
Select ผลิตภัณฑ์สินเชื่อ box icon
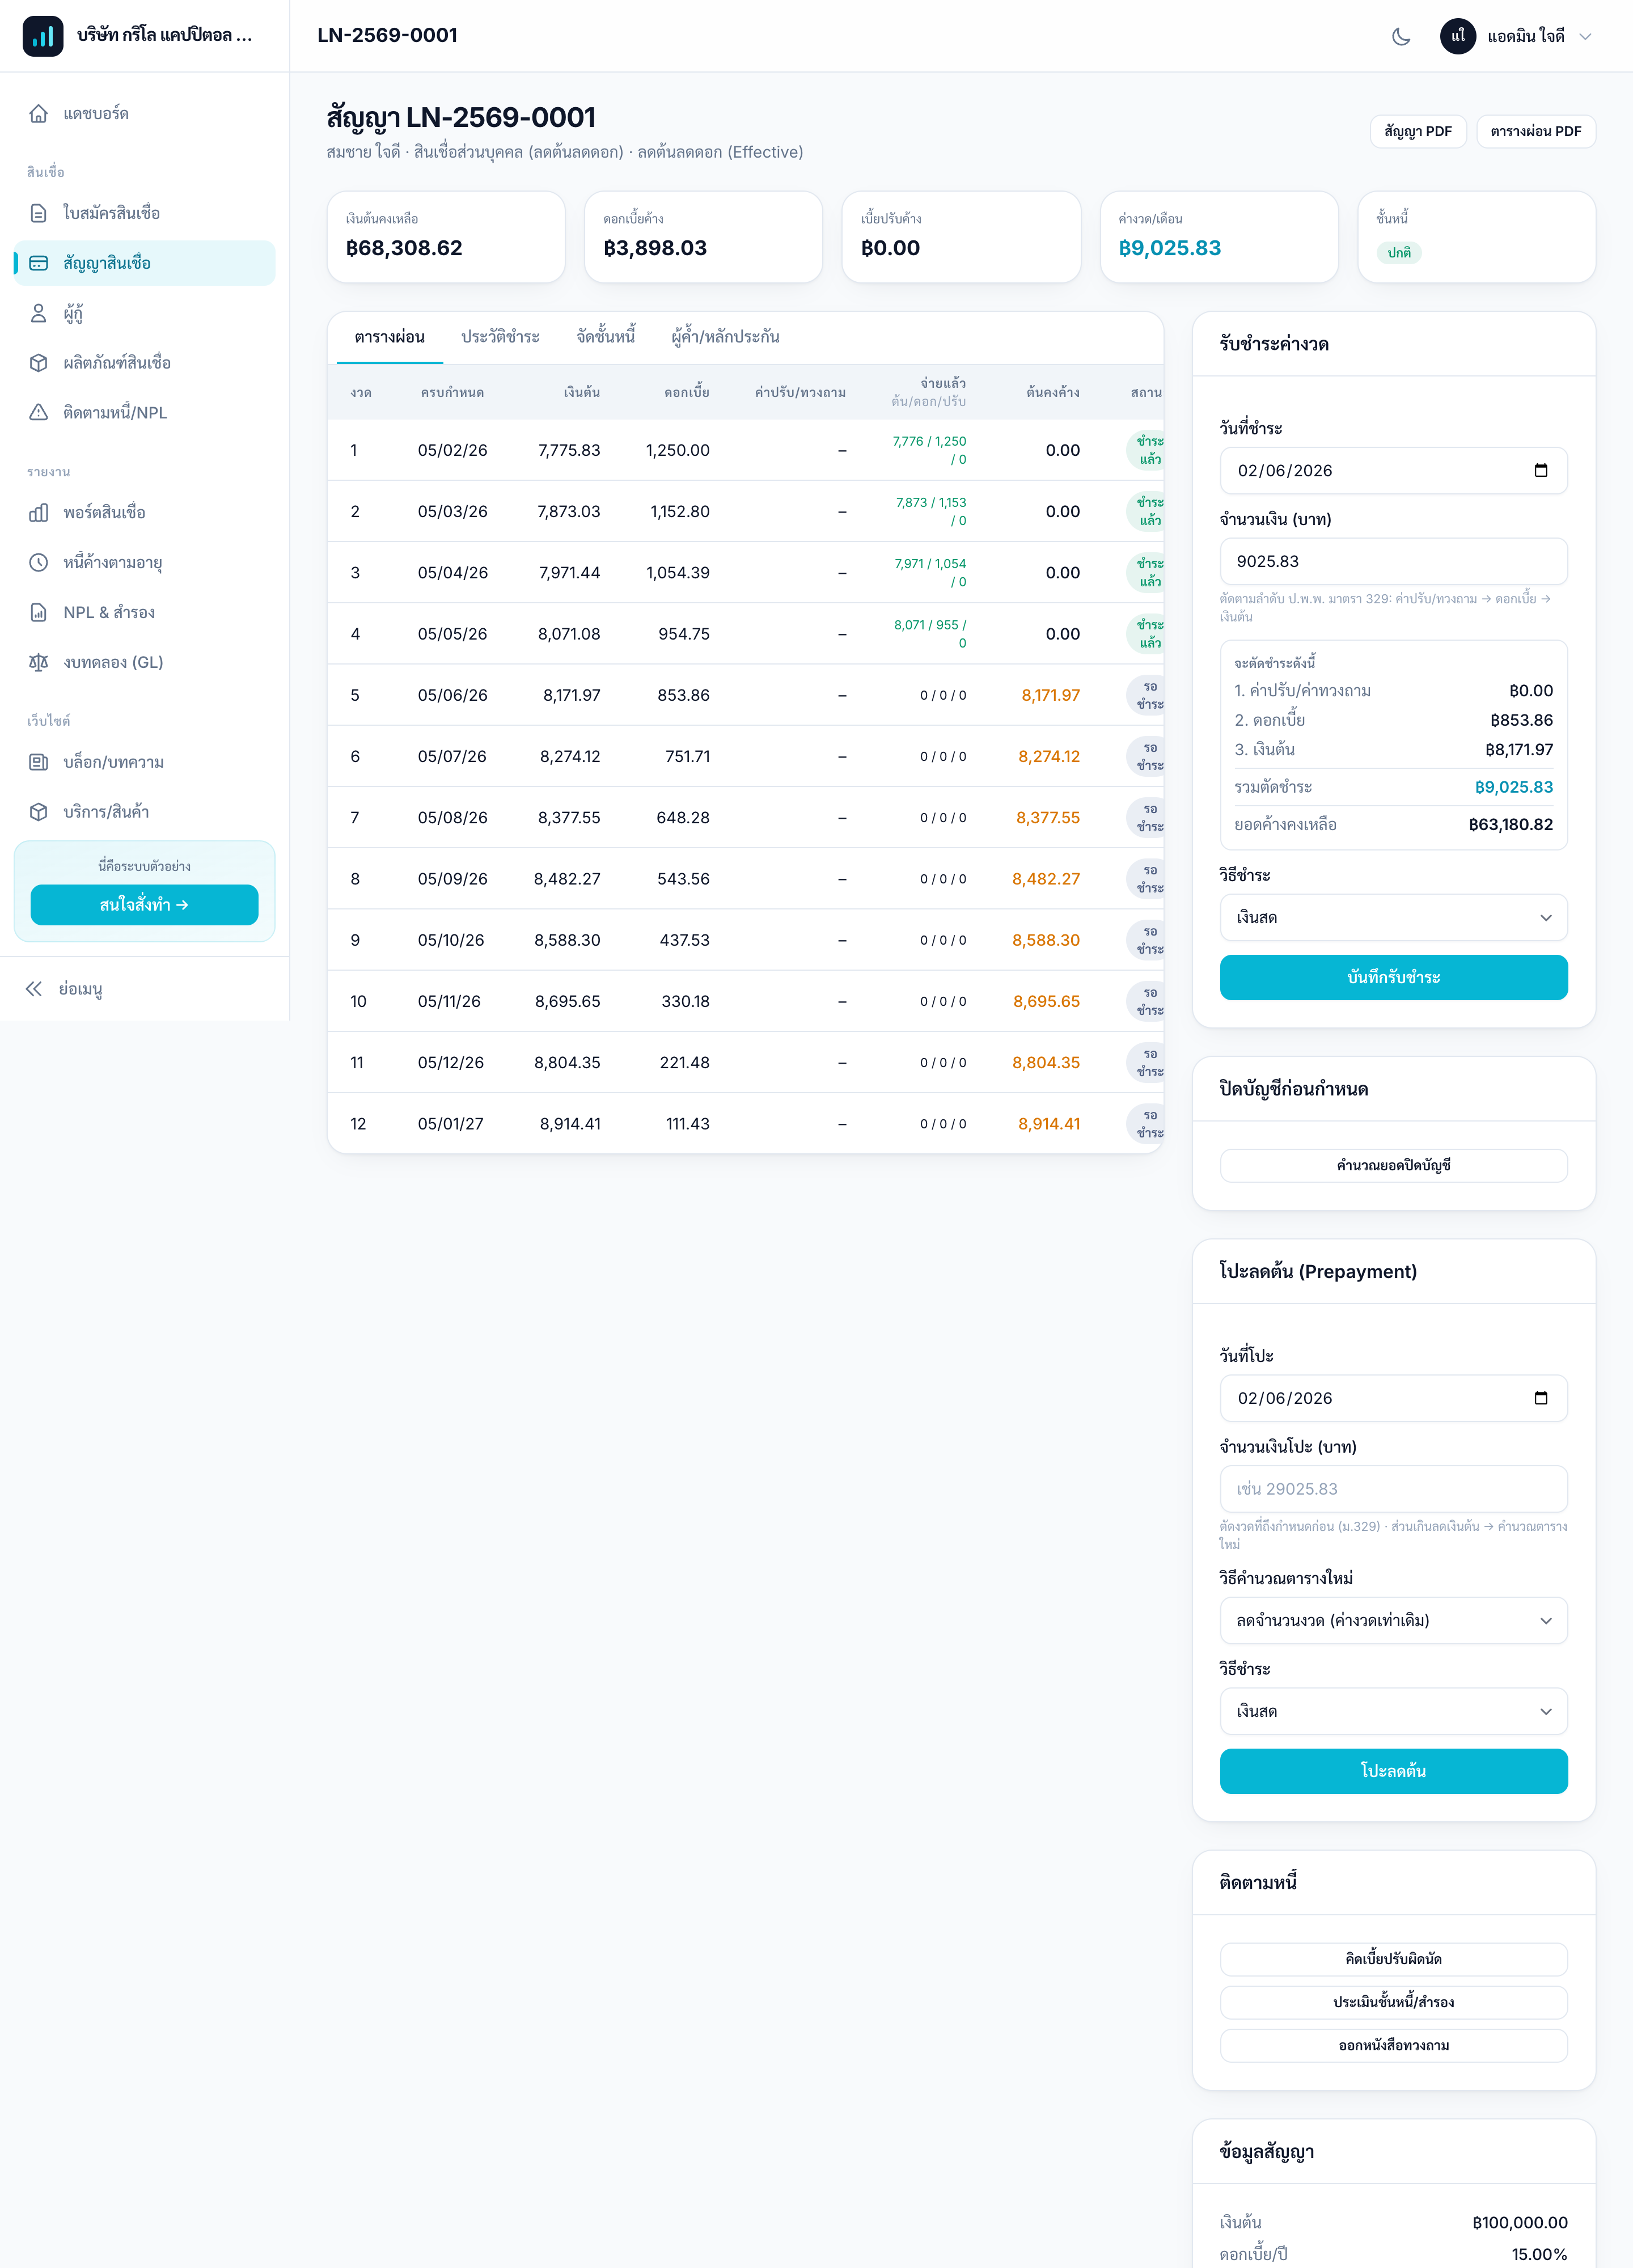(x=38, y=363)
